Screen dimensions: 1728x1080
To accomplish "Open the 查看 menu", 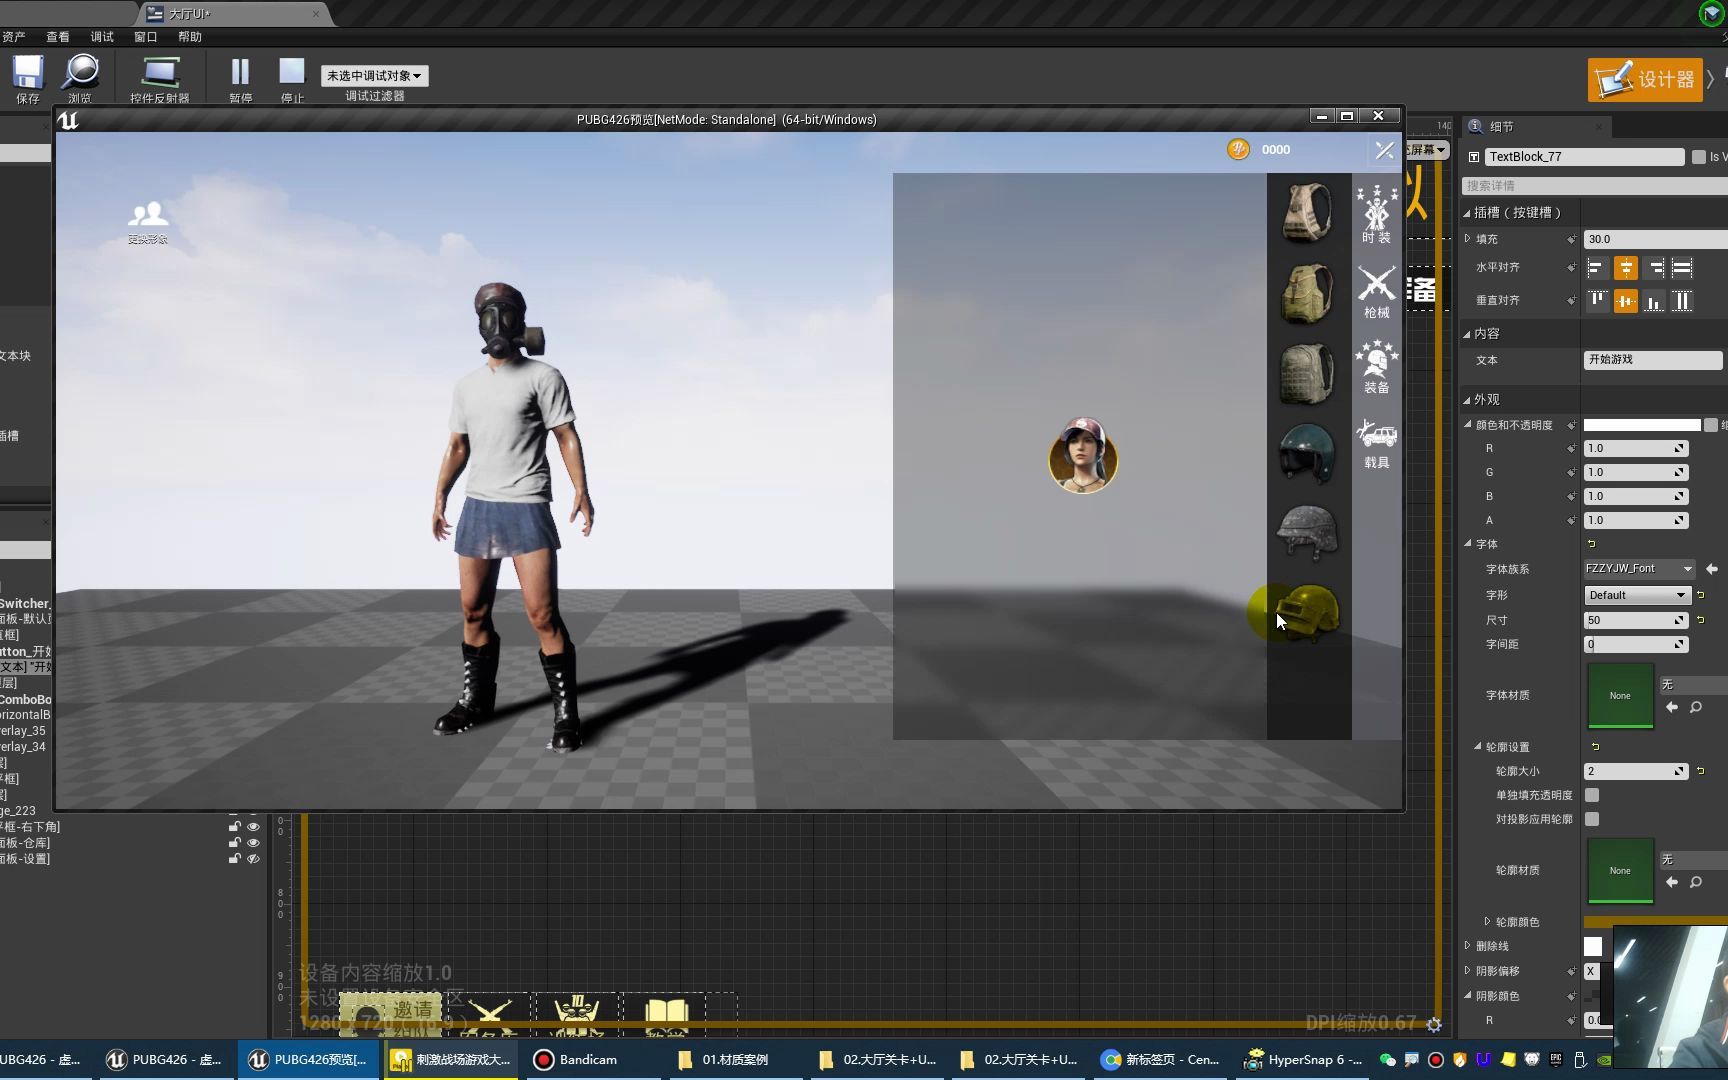I will (x=58, y=37).
